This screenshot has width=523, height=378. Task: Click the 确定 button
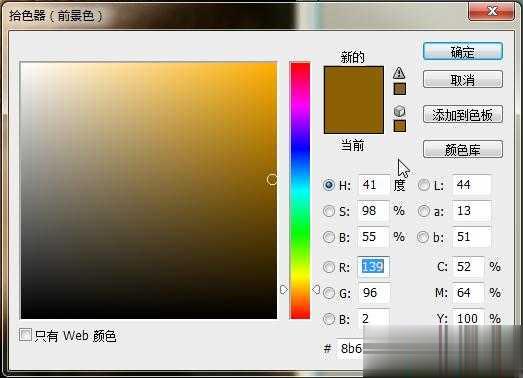click(463, 52)
